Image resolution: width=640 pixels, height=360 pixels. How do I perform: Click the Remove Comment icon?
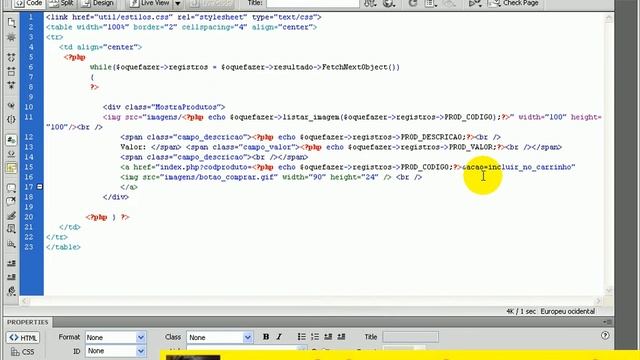11,201
